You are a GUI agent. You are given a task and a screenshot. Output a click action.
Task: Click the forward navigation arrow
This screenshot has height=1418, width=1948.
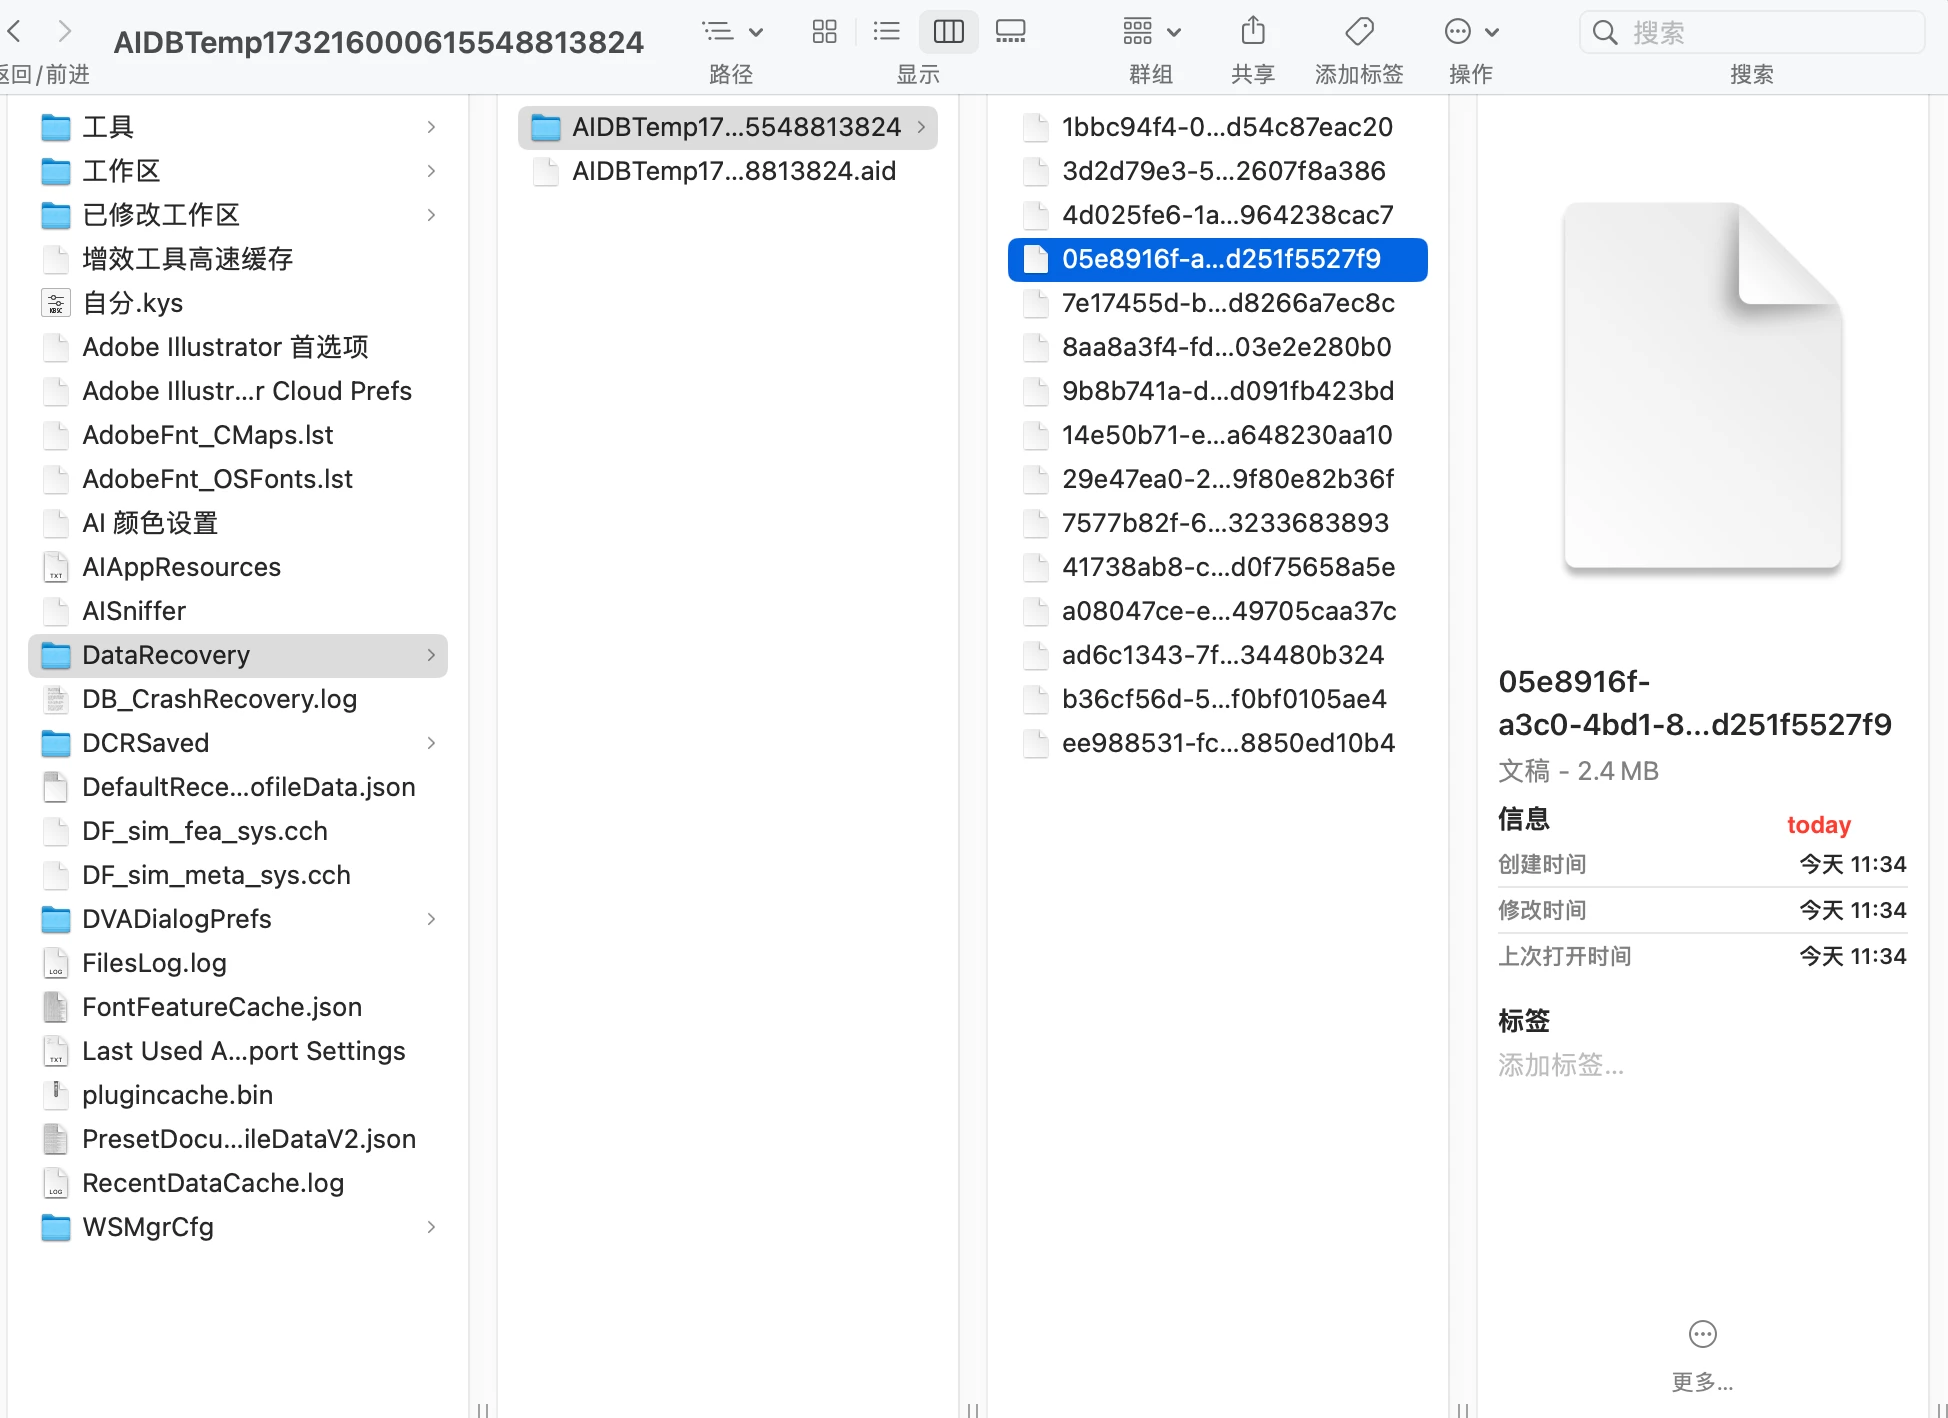click(x=65, y=32)
